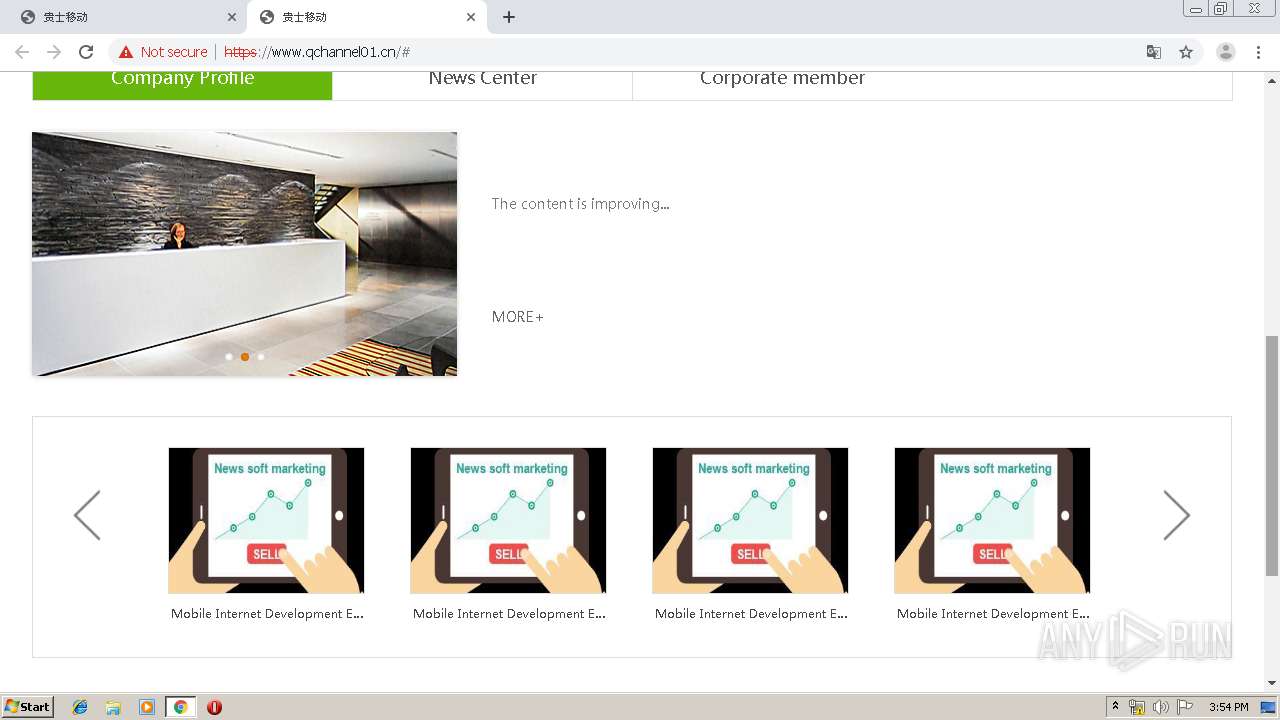Select the second 贵士移动 browser tab
The height and width of the screenshot is (720, 1280).
coord(367,17)
